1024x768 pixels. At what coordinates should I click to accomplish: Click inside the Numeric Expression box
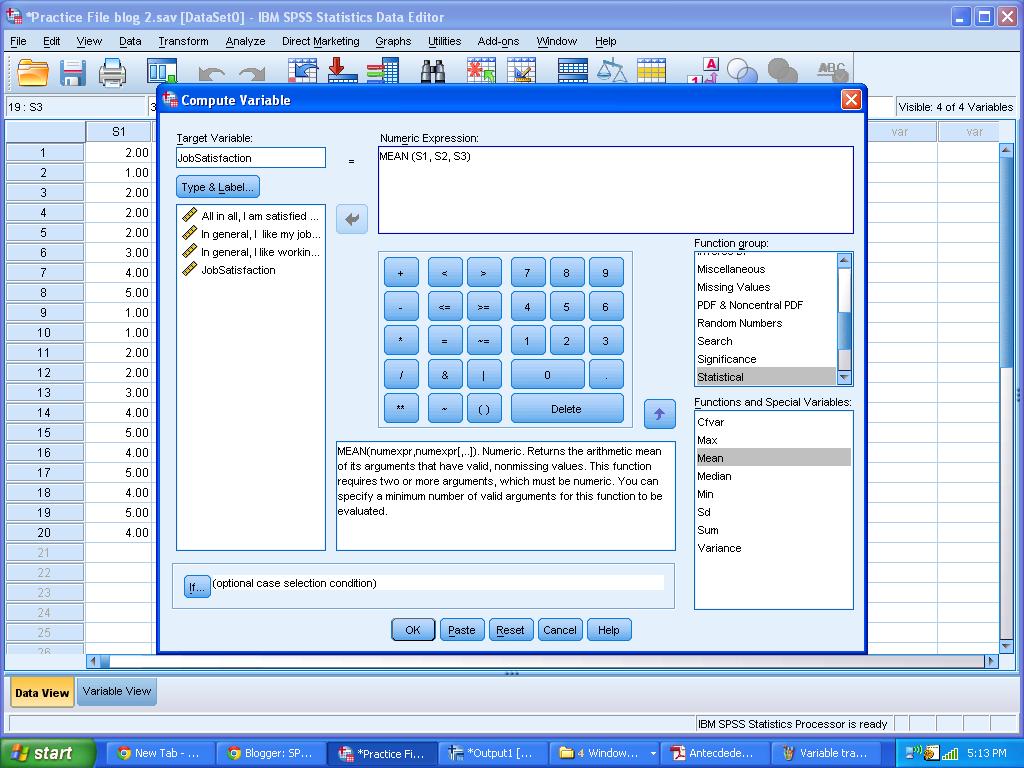pos(615,189)
